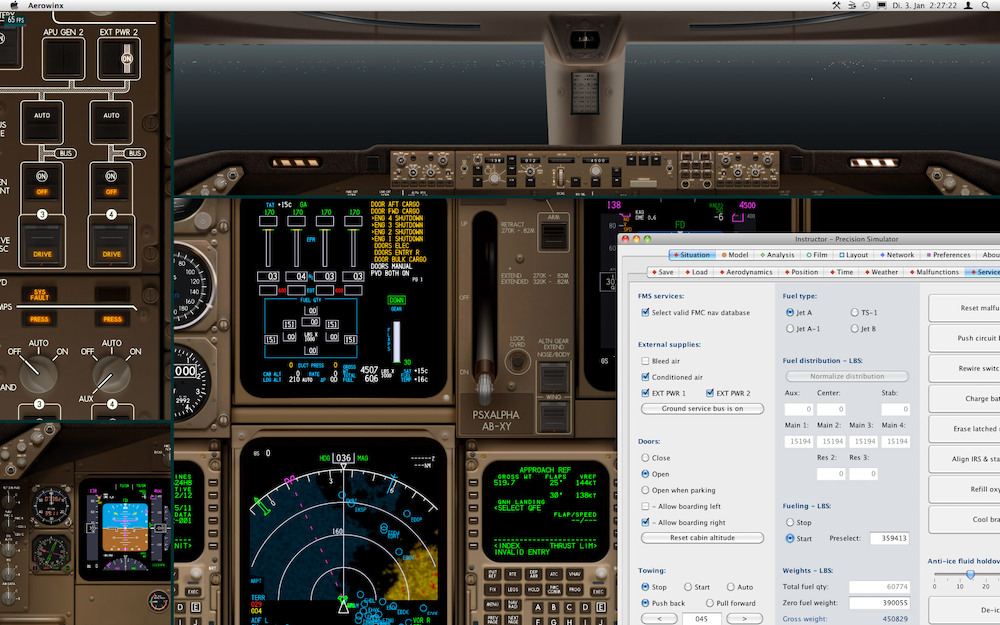Image resolution: width=1000 pixels, height=625 pixels.
Task: Open the Network tab
Action: click(897, 254)
